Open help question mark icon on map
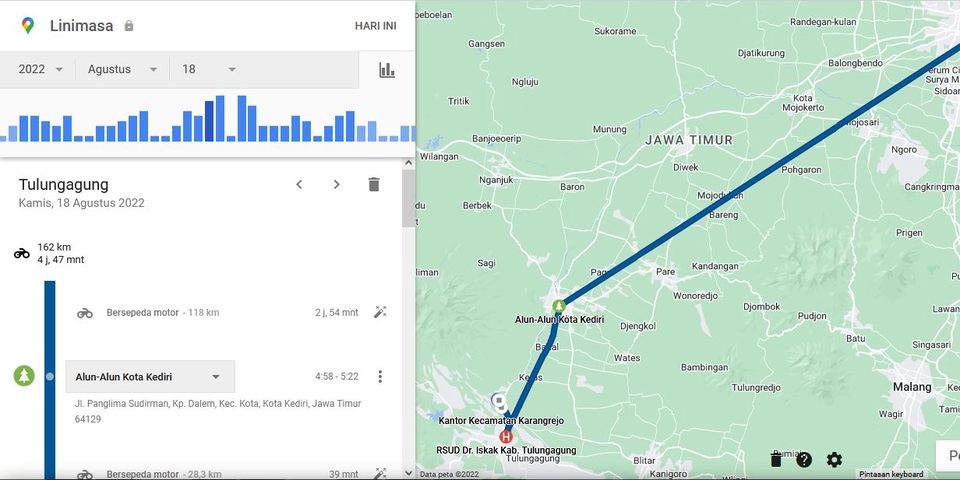 pyautogui.click(x=804, y=460)
